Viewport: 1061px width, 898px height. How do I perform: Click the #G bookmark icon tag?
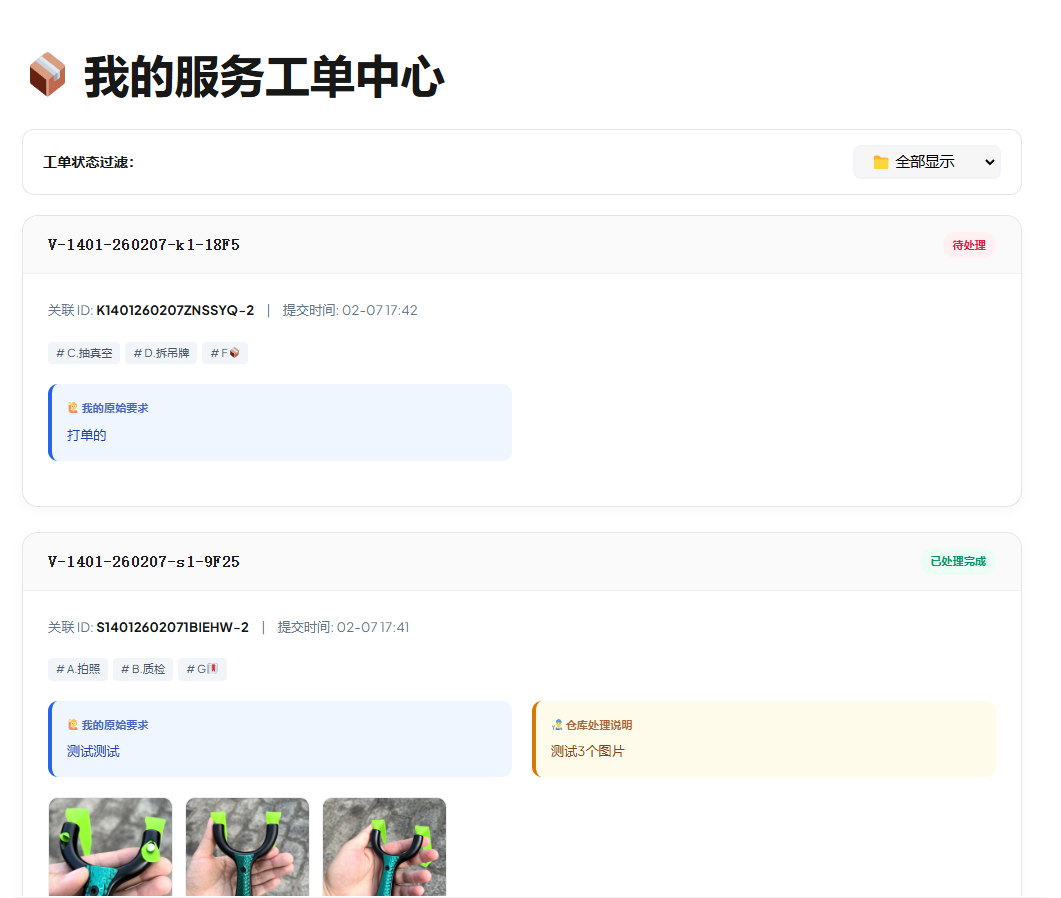[x=202, y=669]
